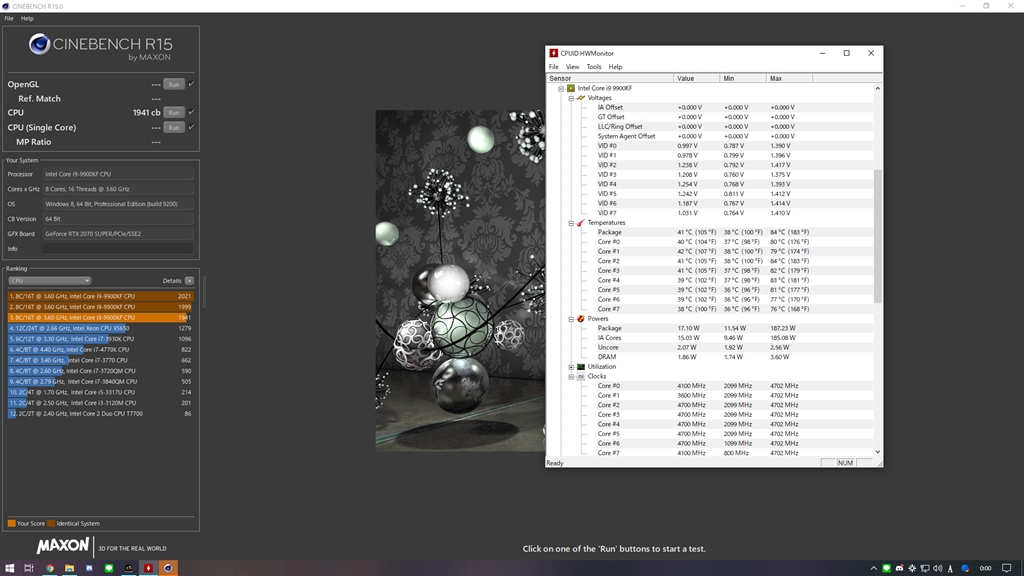Expand the Utilization tree node

tap(571, 367)
